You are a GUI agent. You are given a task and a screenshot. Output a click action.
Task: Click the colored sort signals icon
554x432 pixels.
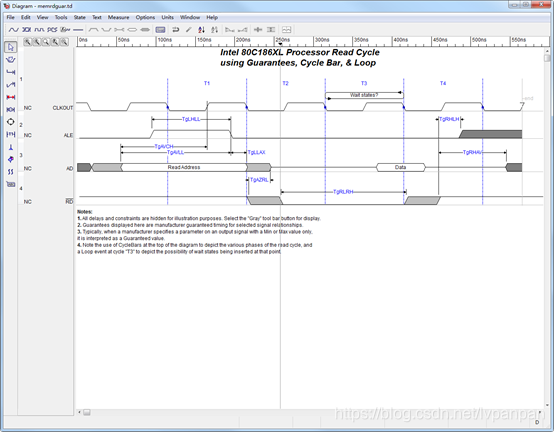201,30
